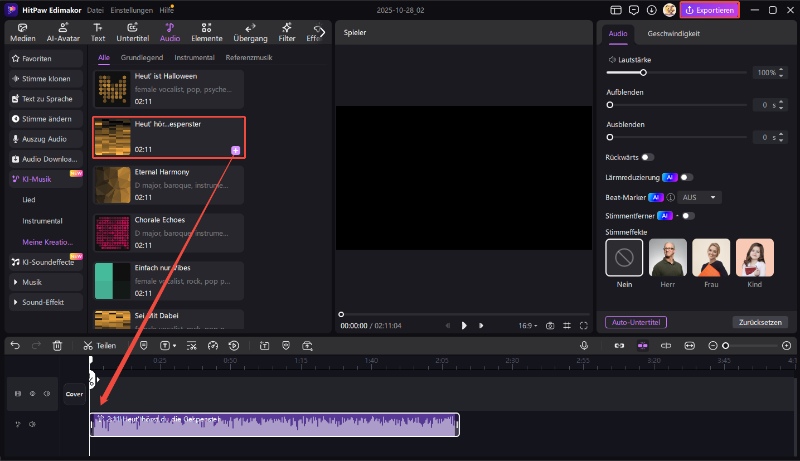The width and height of the screenshot is (800, 461).
Task: Add Heut' hör...espenster track with plus icon
Action: tap(236, 150)
